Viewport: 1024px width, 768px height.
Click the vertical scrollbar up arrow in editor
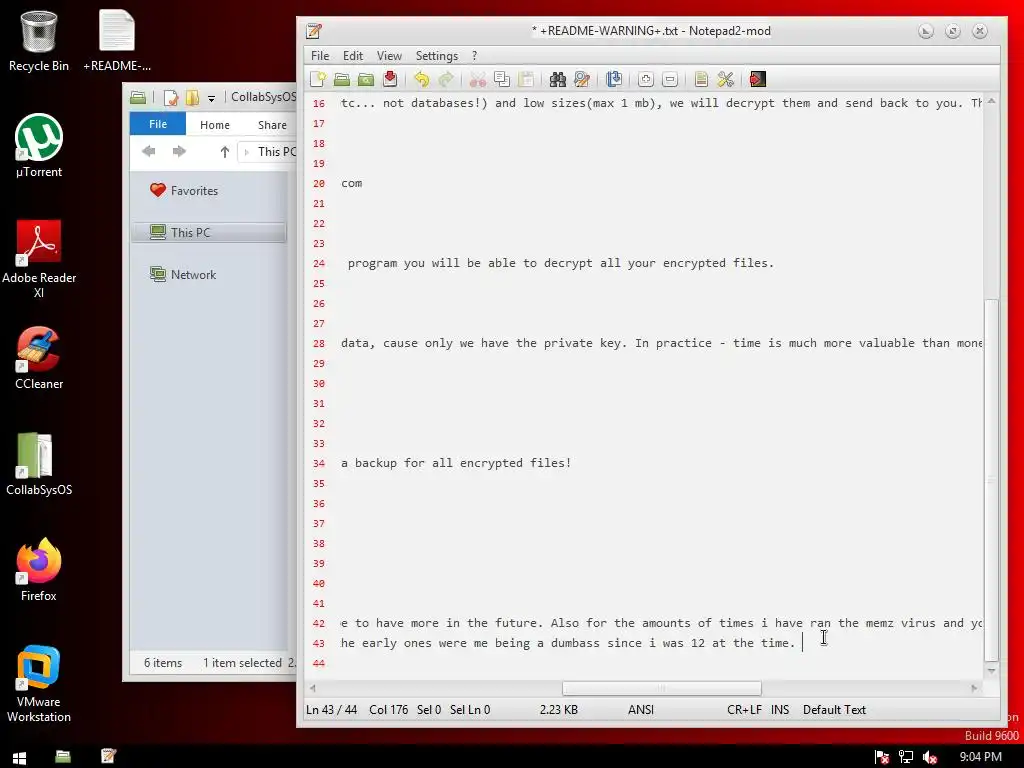pos(991,101)
